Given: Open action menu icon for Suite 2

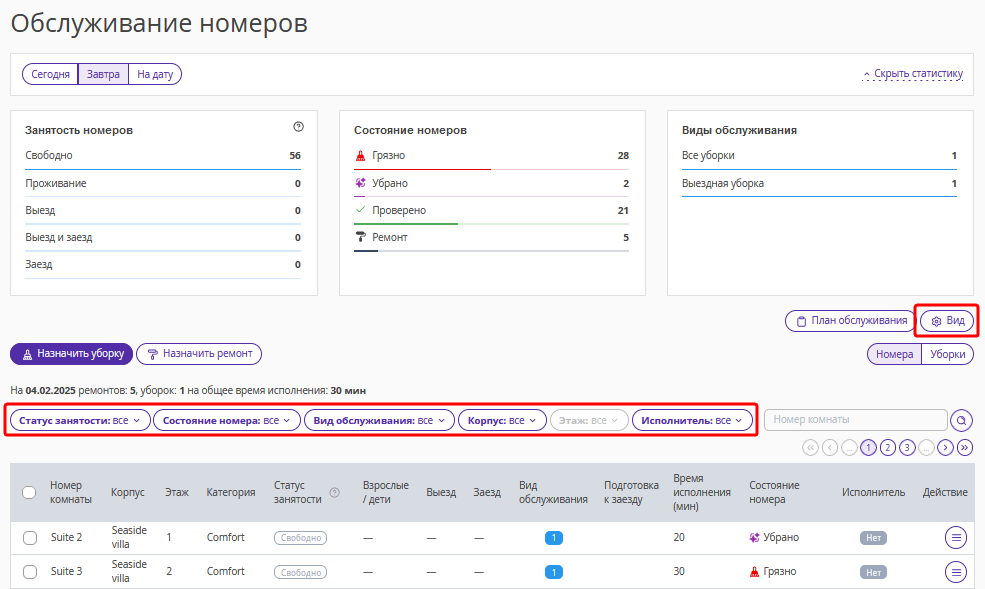Looking at the screenshot, I should 955,538.
